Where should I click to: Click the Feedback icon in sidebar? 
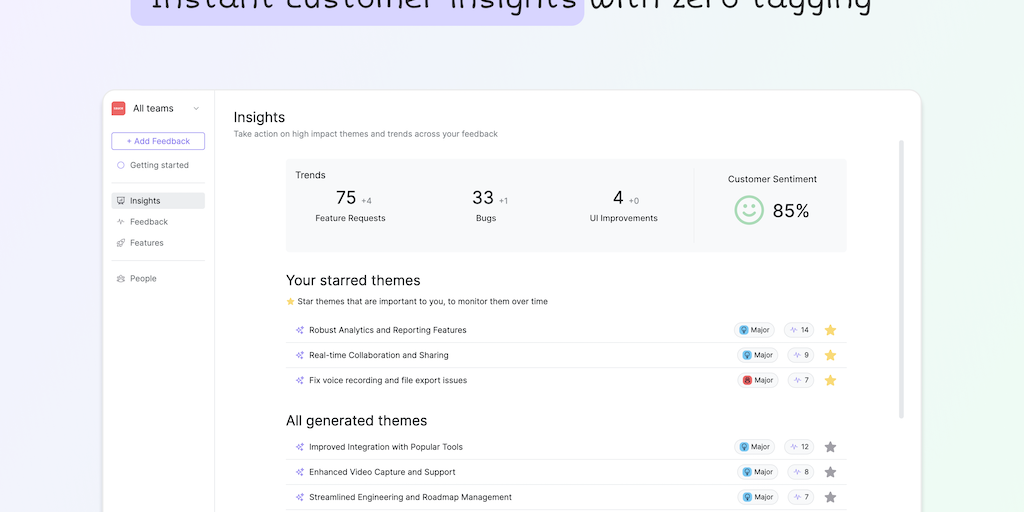click(121, 222)
